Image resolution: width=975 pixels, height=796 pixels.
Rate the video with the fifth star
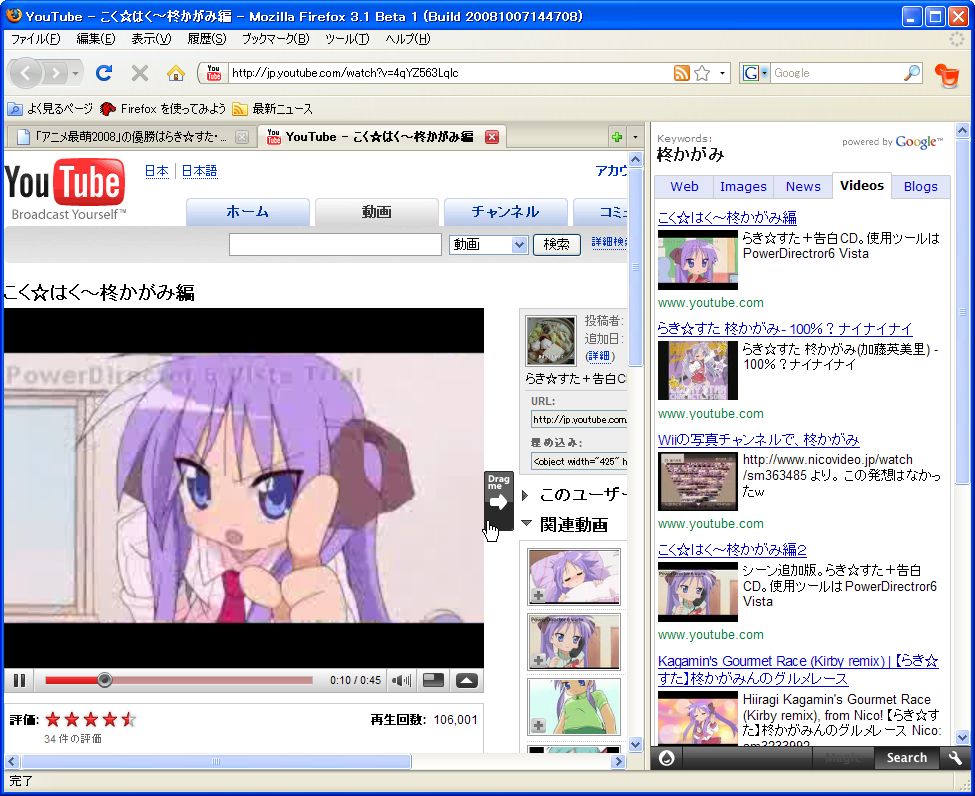point(129,720)
